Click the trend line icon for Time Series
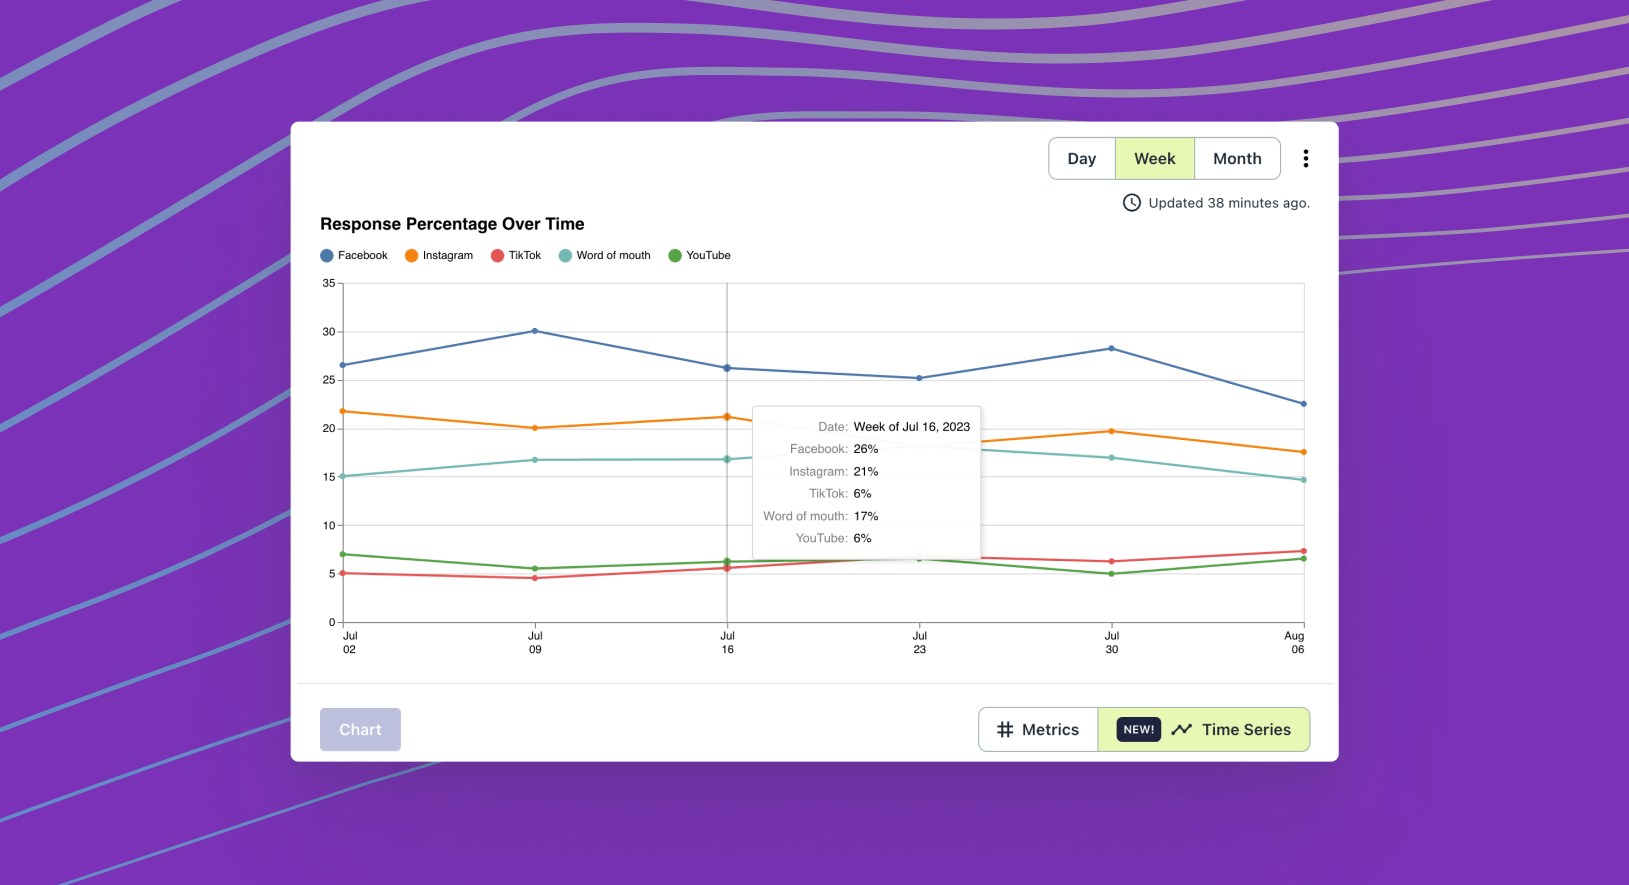1629x885 pixels. coord(1182,730)
